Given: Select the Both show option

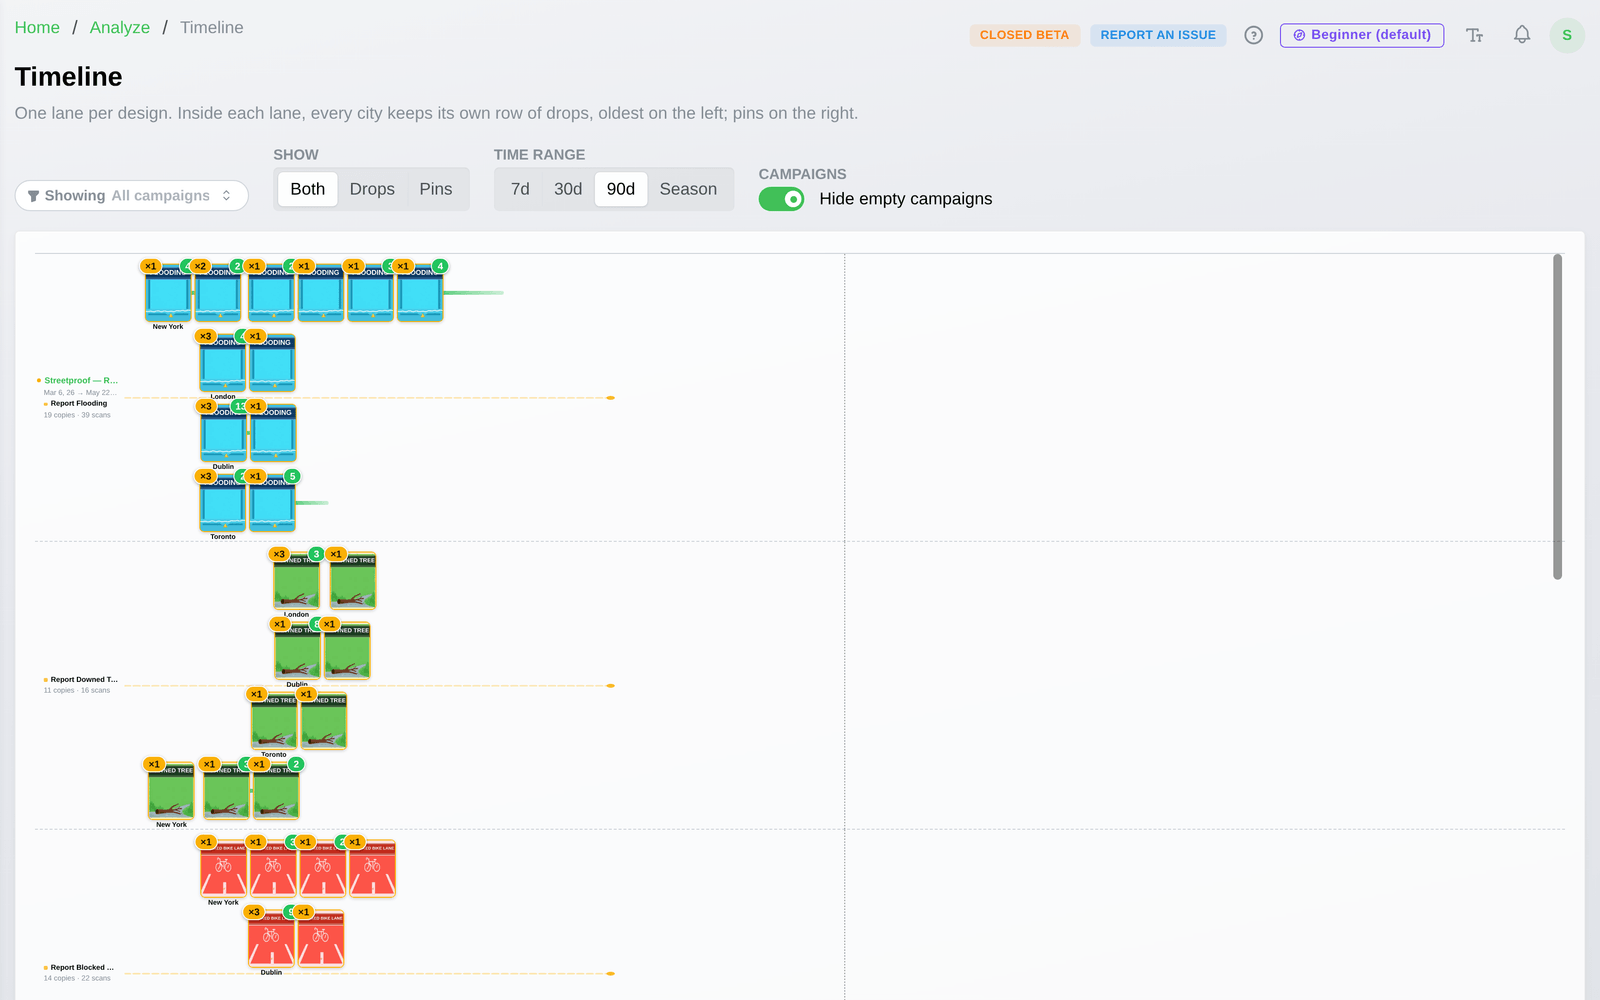Looking at the screenshot, I should [308, 189].
